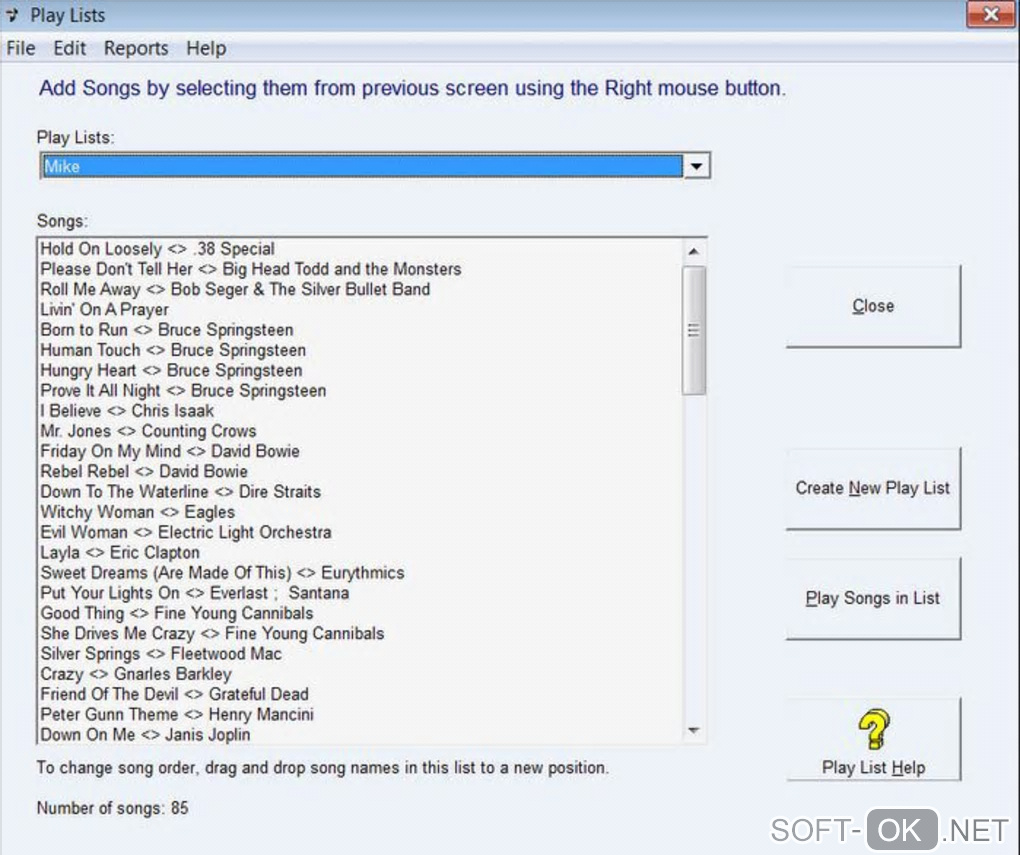This screenshot has width=1020, height=855.
Task: Click the scroll down arrow of song list
Action: coord(693,730)
